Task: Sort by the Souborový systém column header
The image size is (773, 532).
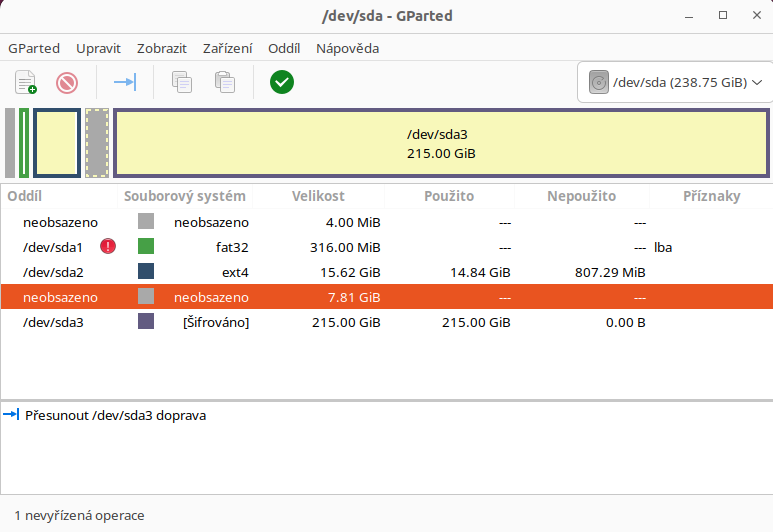Action: point(184,196)
